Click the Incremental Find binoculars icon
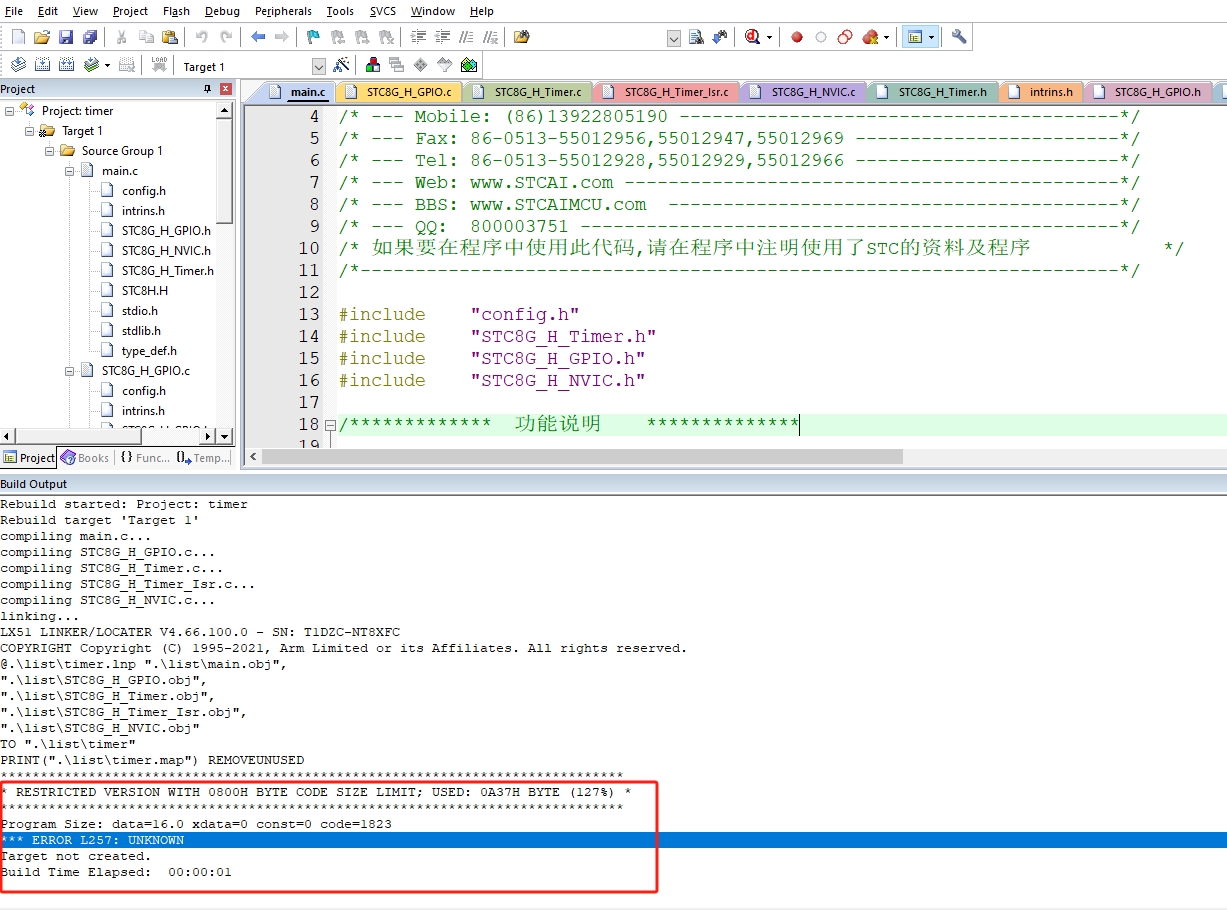This screenshot has width=1227, height=910. [x=720, y=37]
